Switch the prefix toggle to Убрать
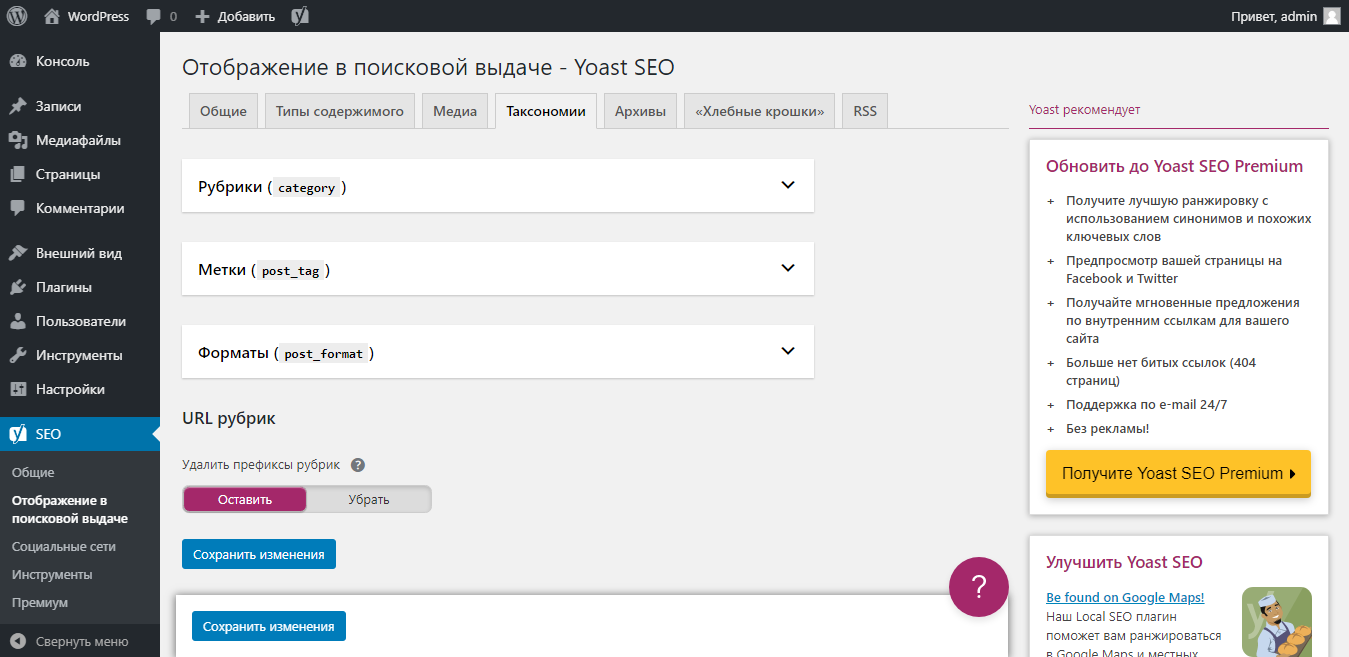The height and width of the screenshot is (657, 1349). coord(369,498)
